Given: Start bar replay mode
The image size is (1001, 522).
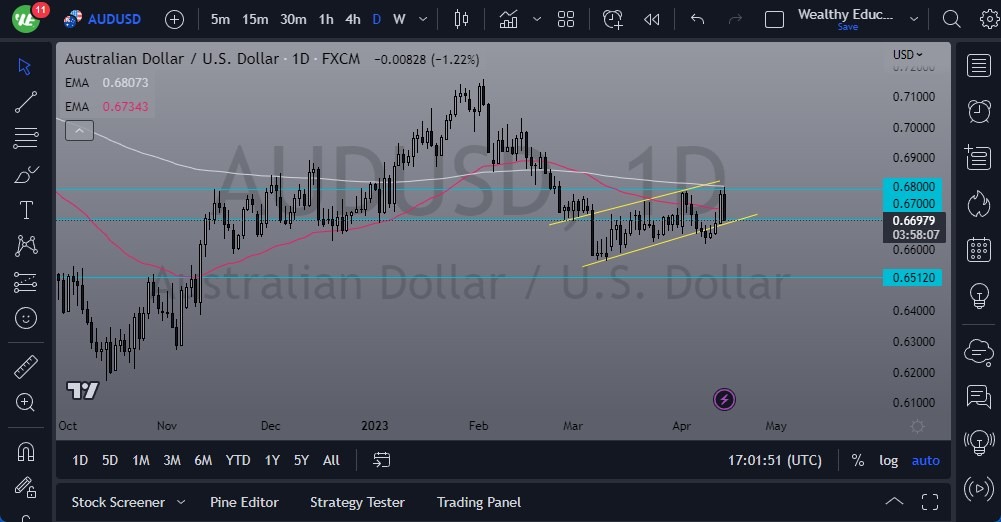Looking at the screenshot, I should (651, 20).
